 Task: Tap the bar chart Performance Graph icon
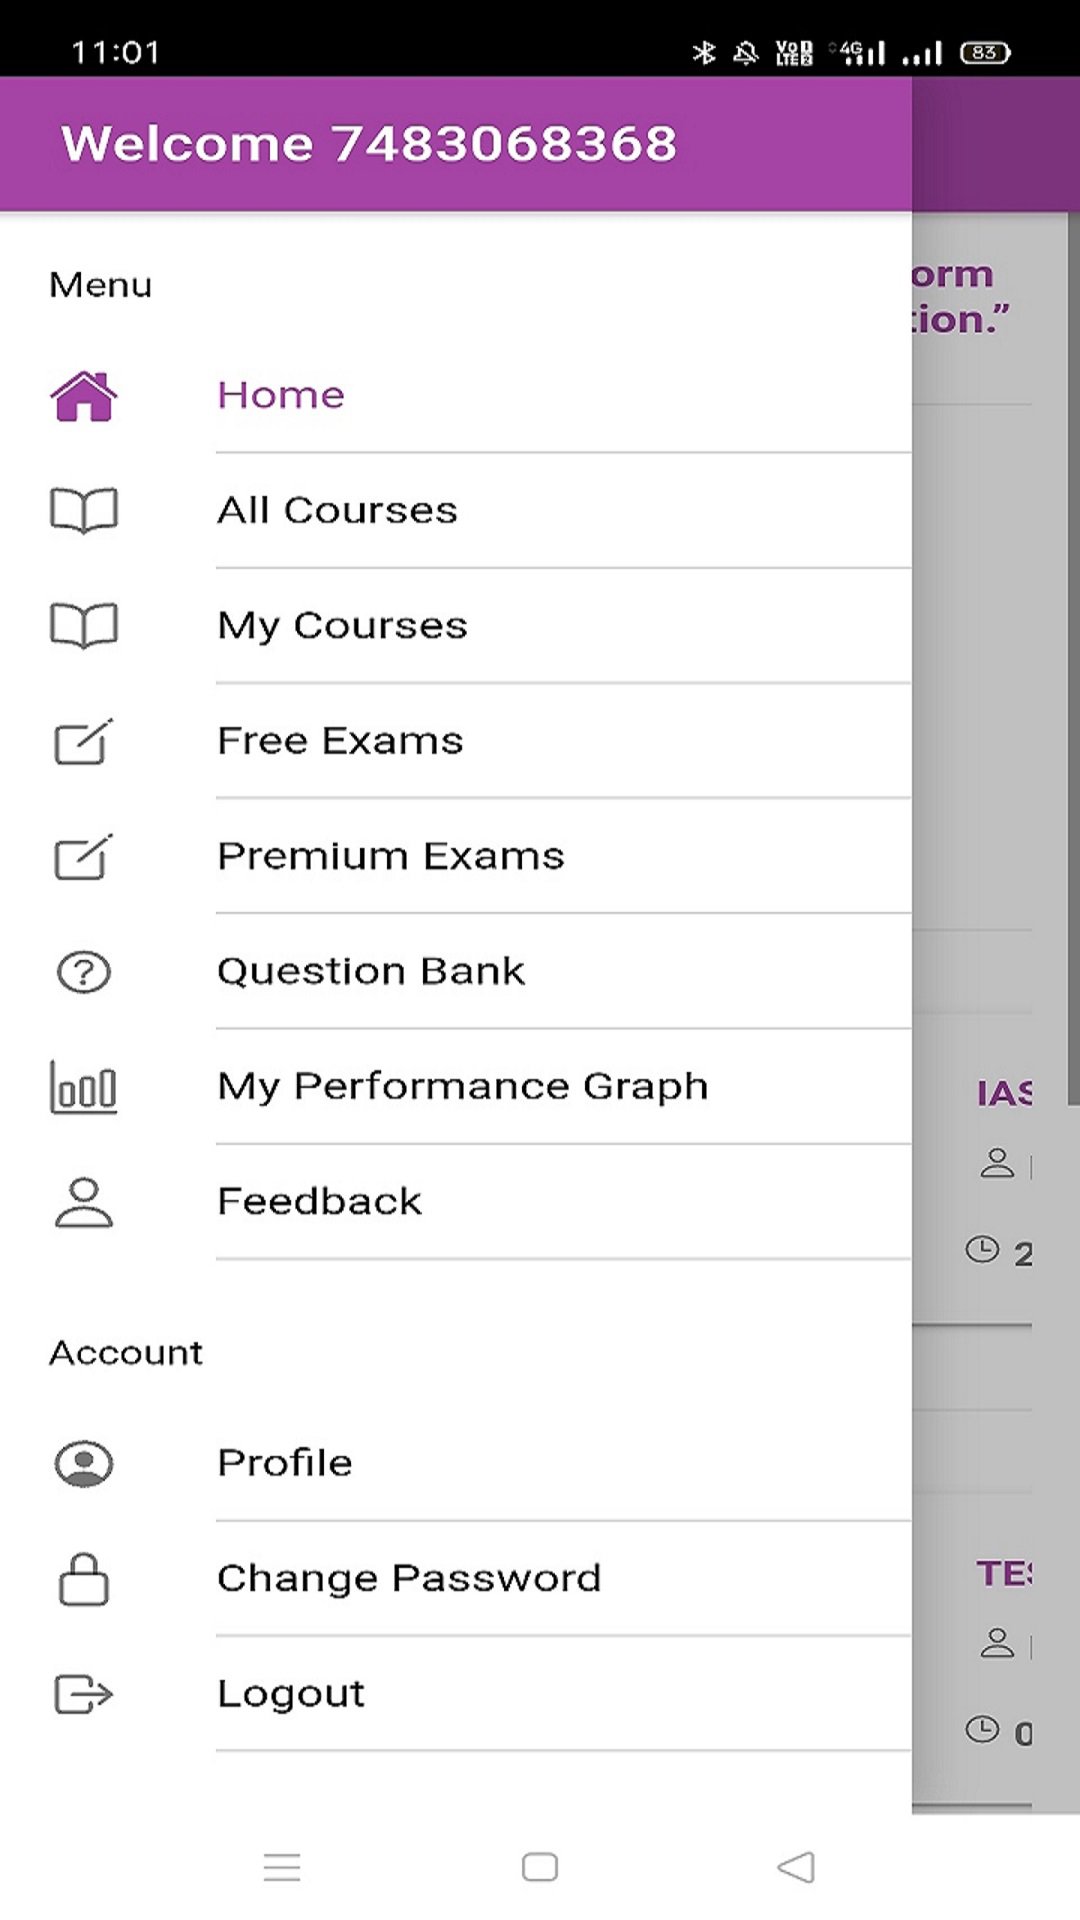tap(84, 1087)
